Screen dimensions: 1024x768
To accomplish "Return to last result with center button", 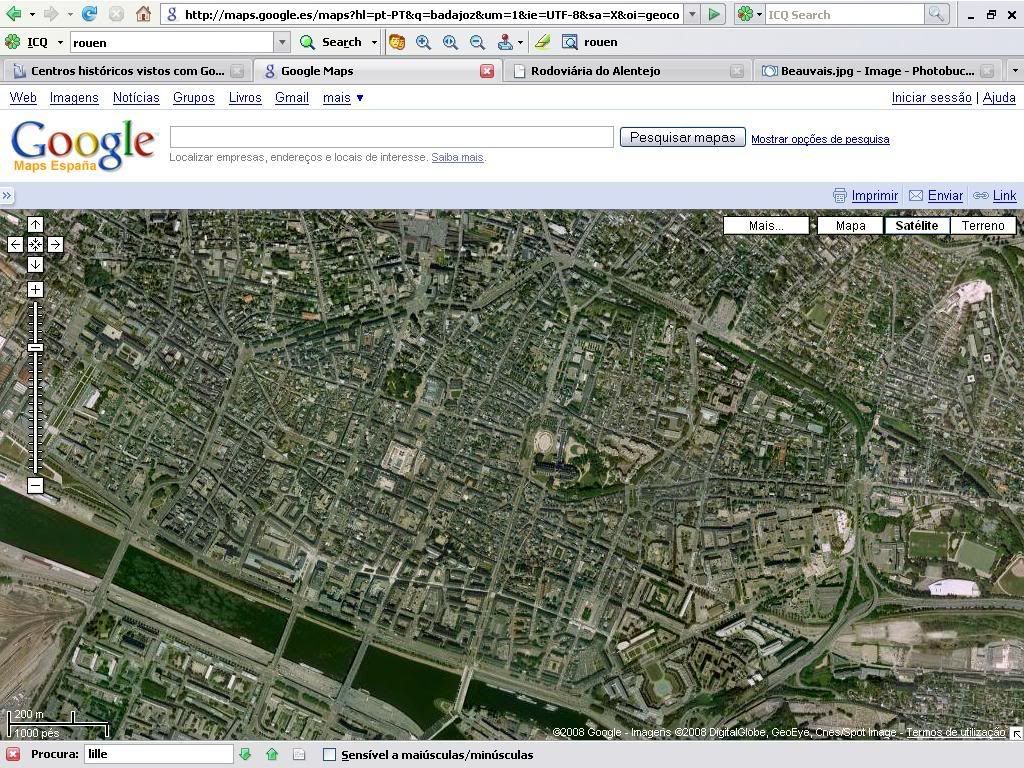I will click(x=35, y=244).
